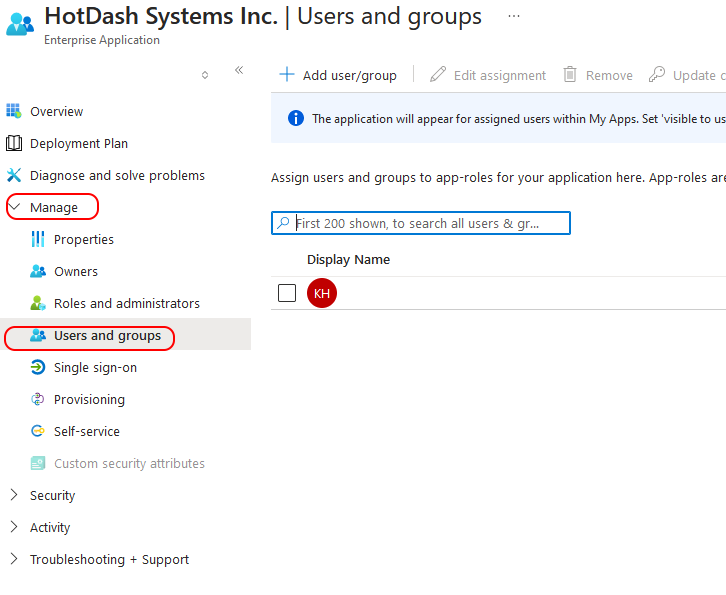Click the magnifier icon in search box
This screenshot has height=595, width=726.
point(283,223)
